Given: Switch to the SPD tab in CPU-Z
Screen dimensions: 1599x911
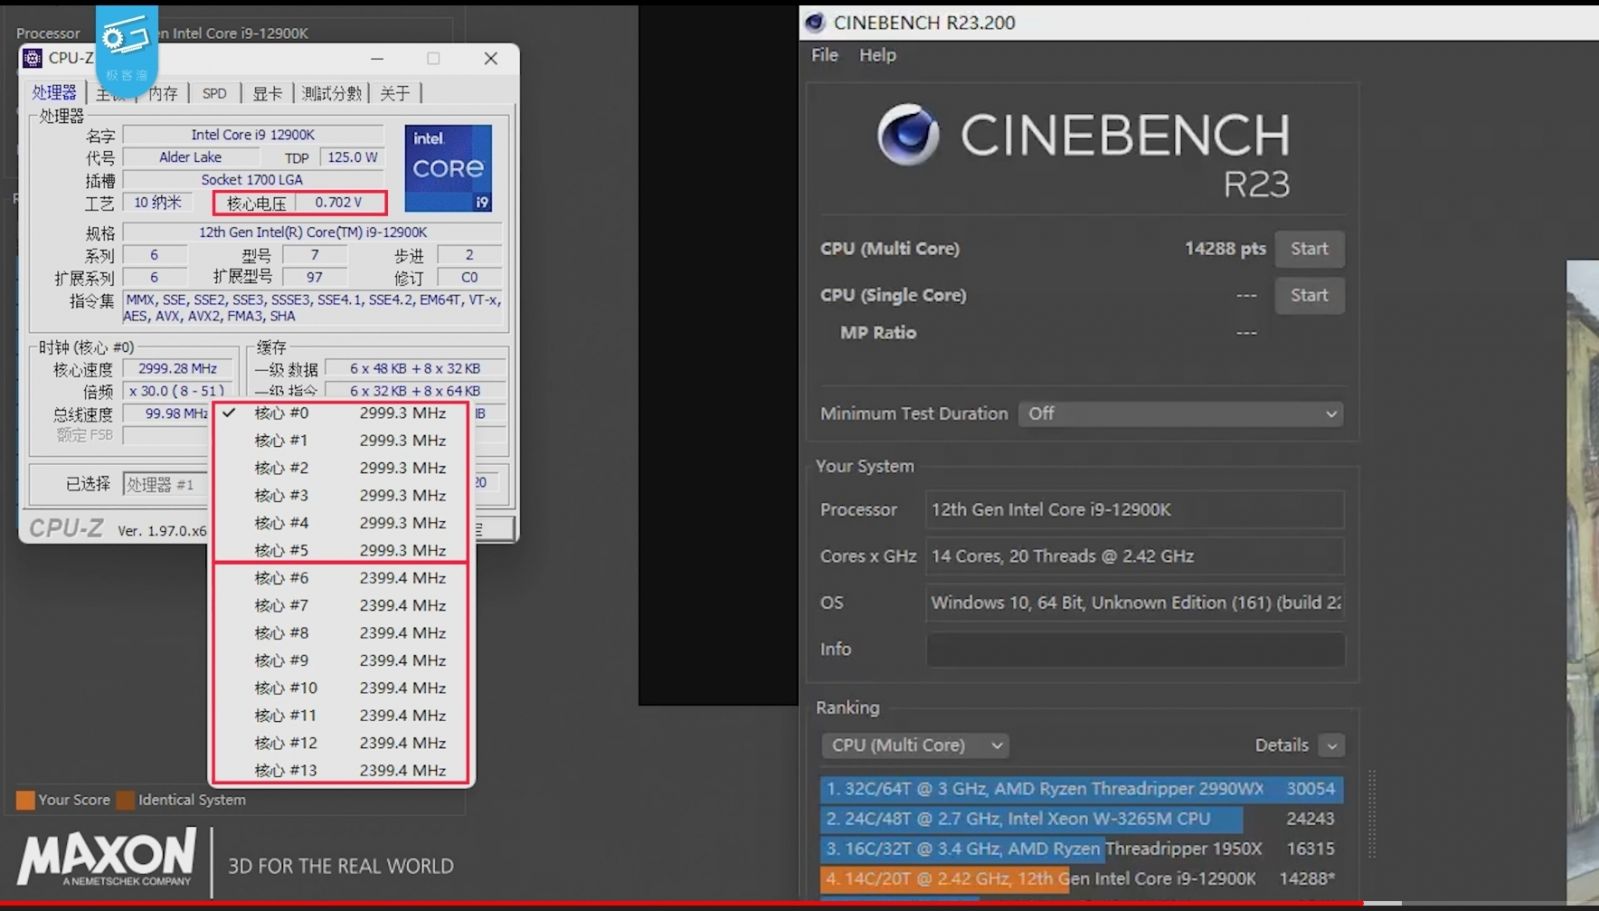Looking at the screenshot, I should tap(214, 93).
